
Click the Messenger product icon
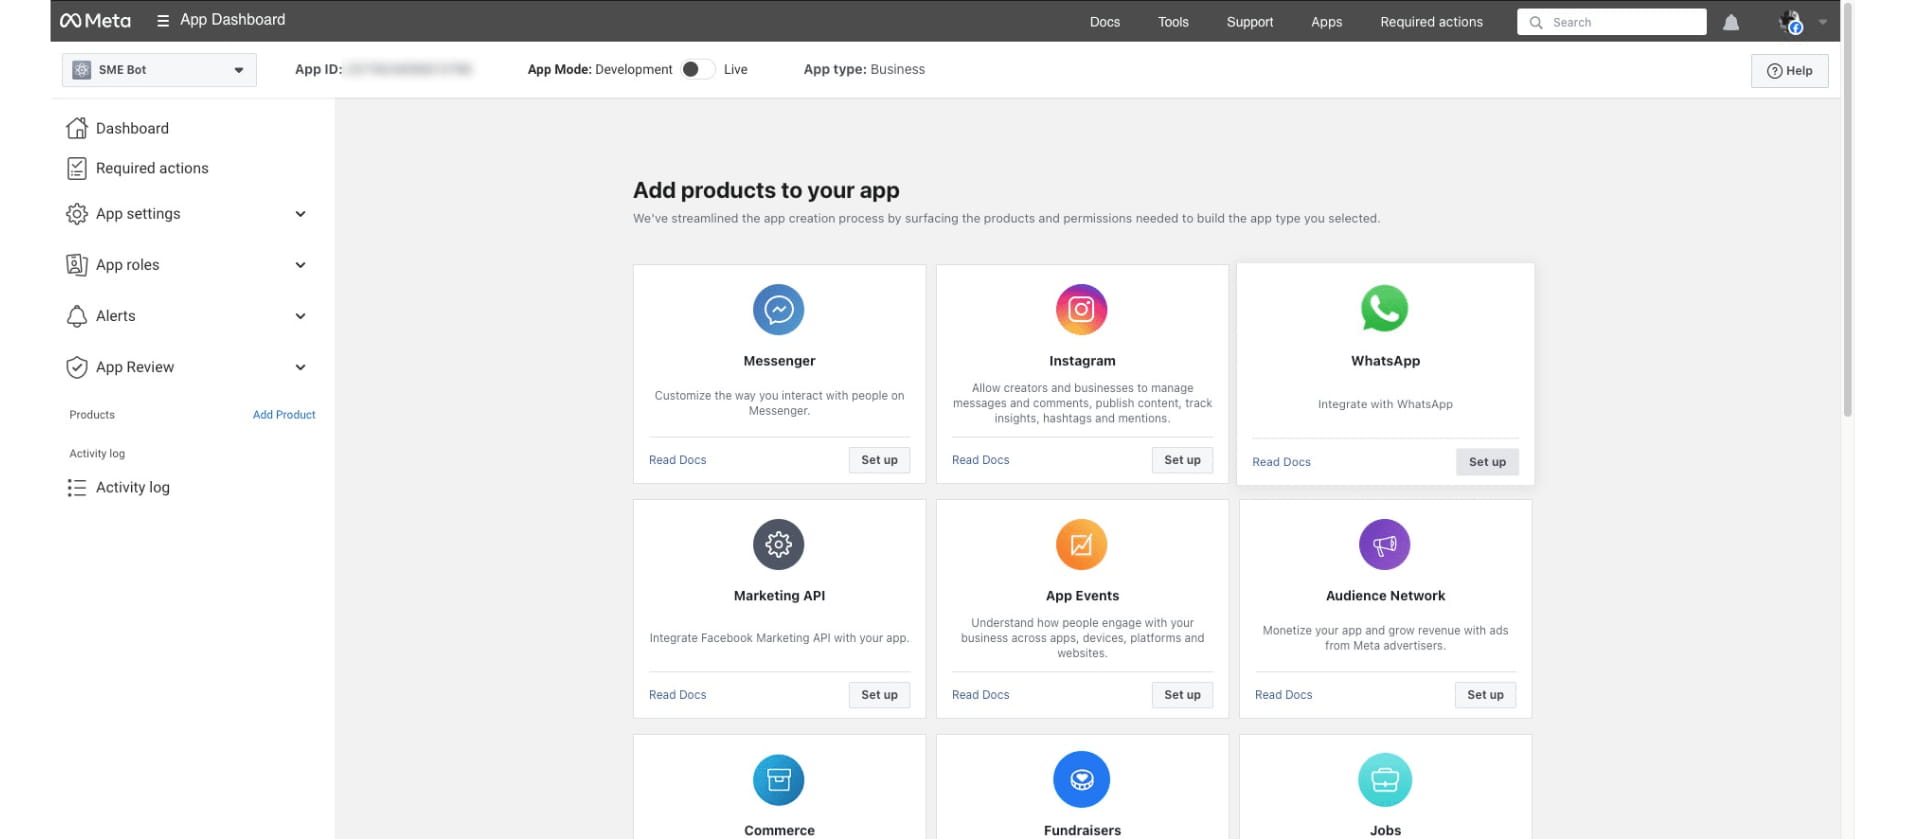tap(779, 309)
